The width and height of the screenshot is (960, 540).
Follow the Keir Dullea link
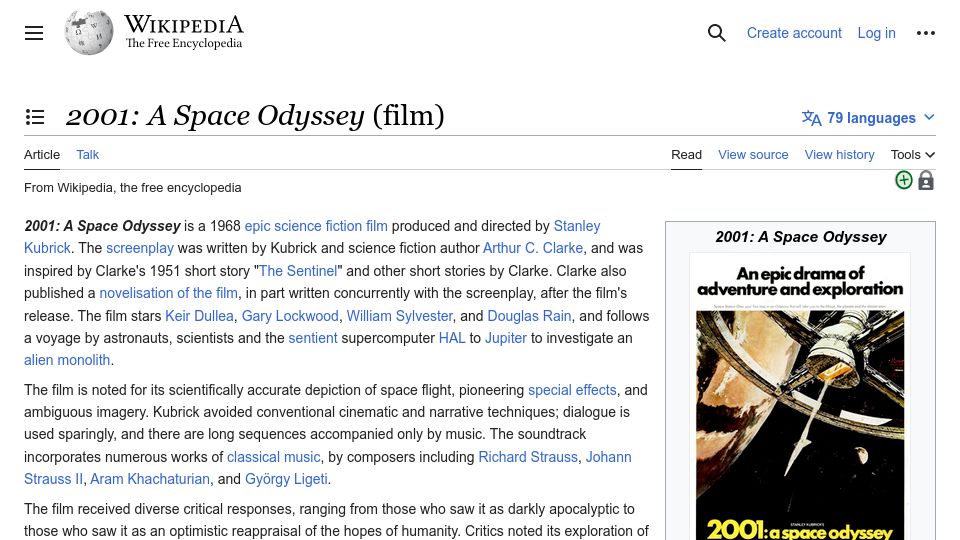(x=199, y=316)
